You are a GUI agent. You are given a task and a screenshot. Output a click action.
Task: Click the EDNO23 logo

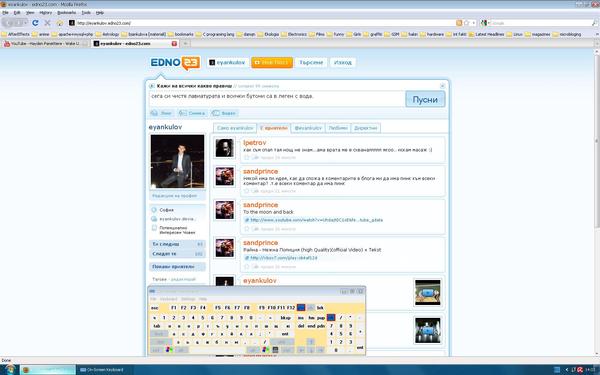pyautogui.click(x=175, y=63)
